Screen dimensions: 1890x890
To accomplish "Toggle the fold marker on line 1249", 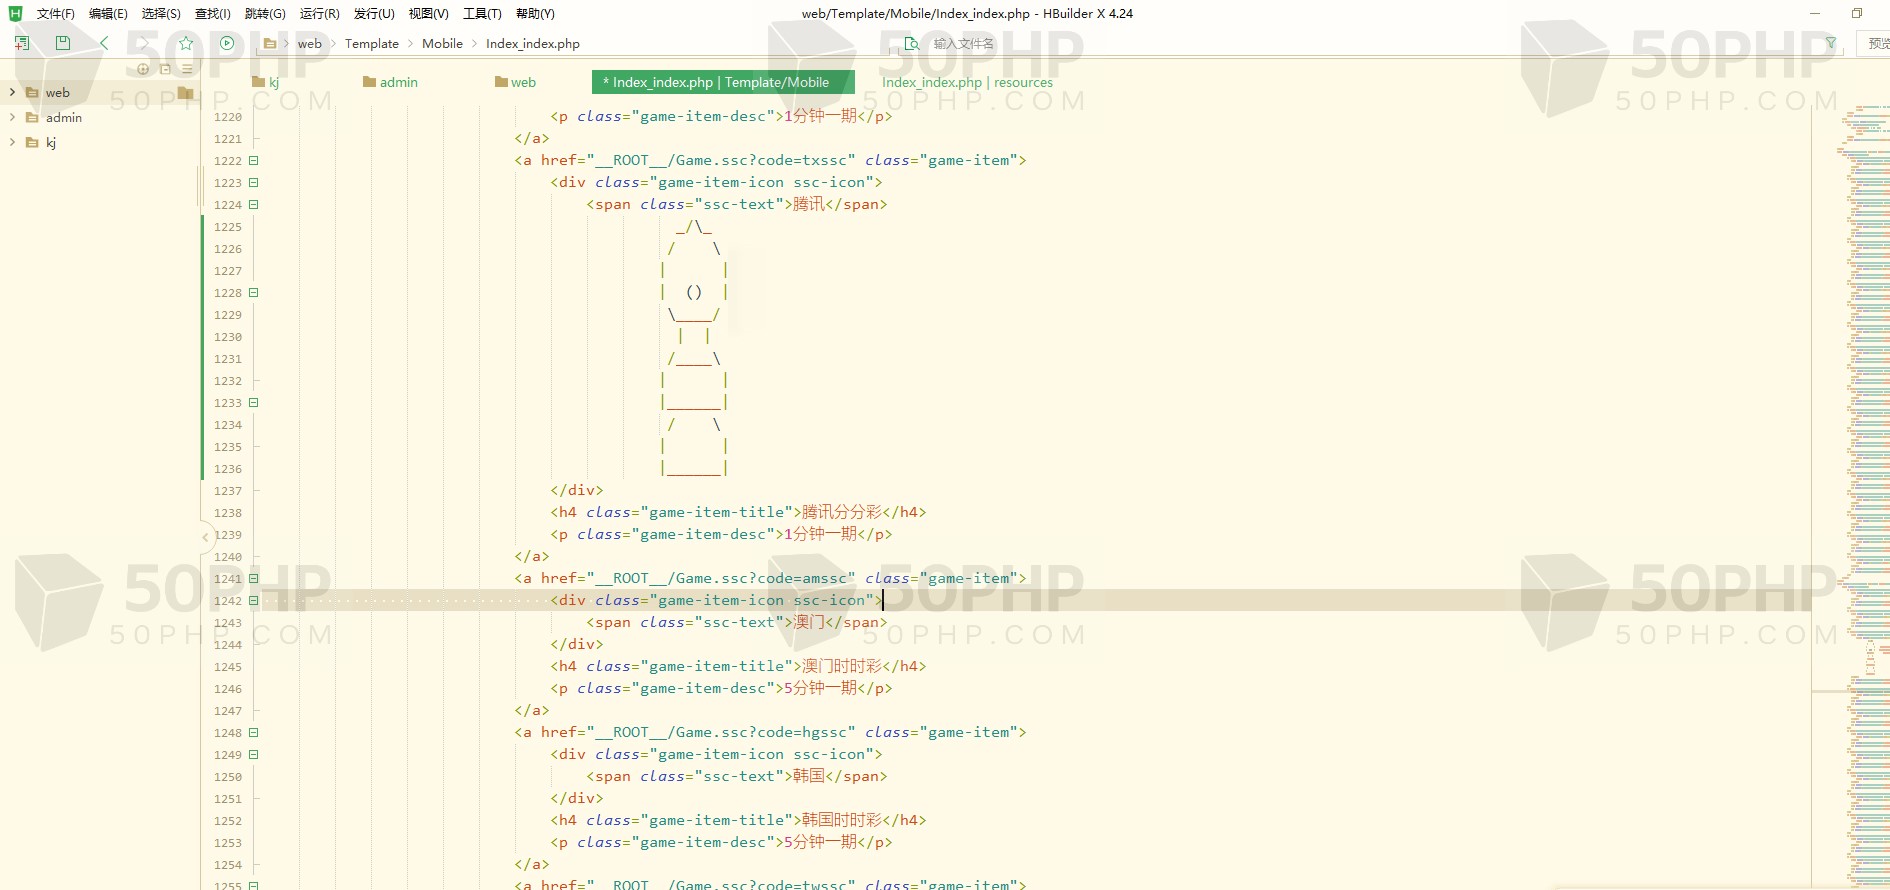I will 254,755.
